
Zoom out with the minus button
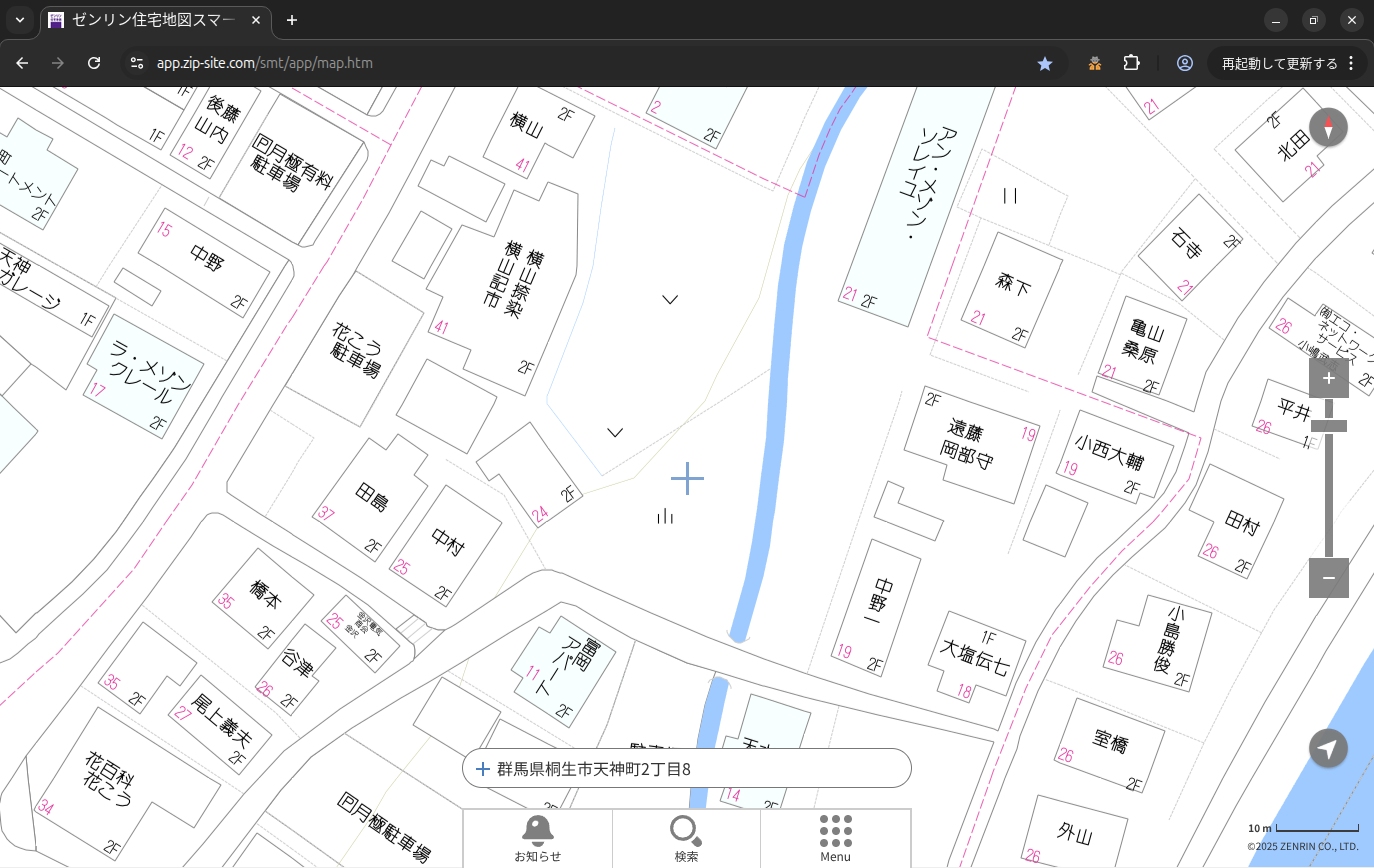[1328, 578]
